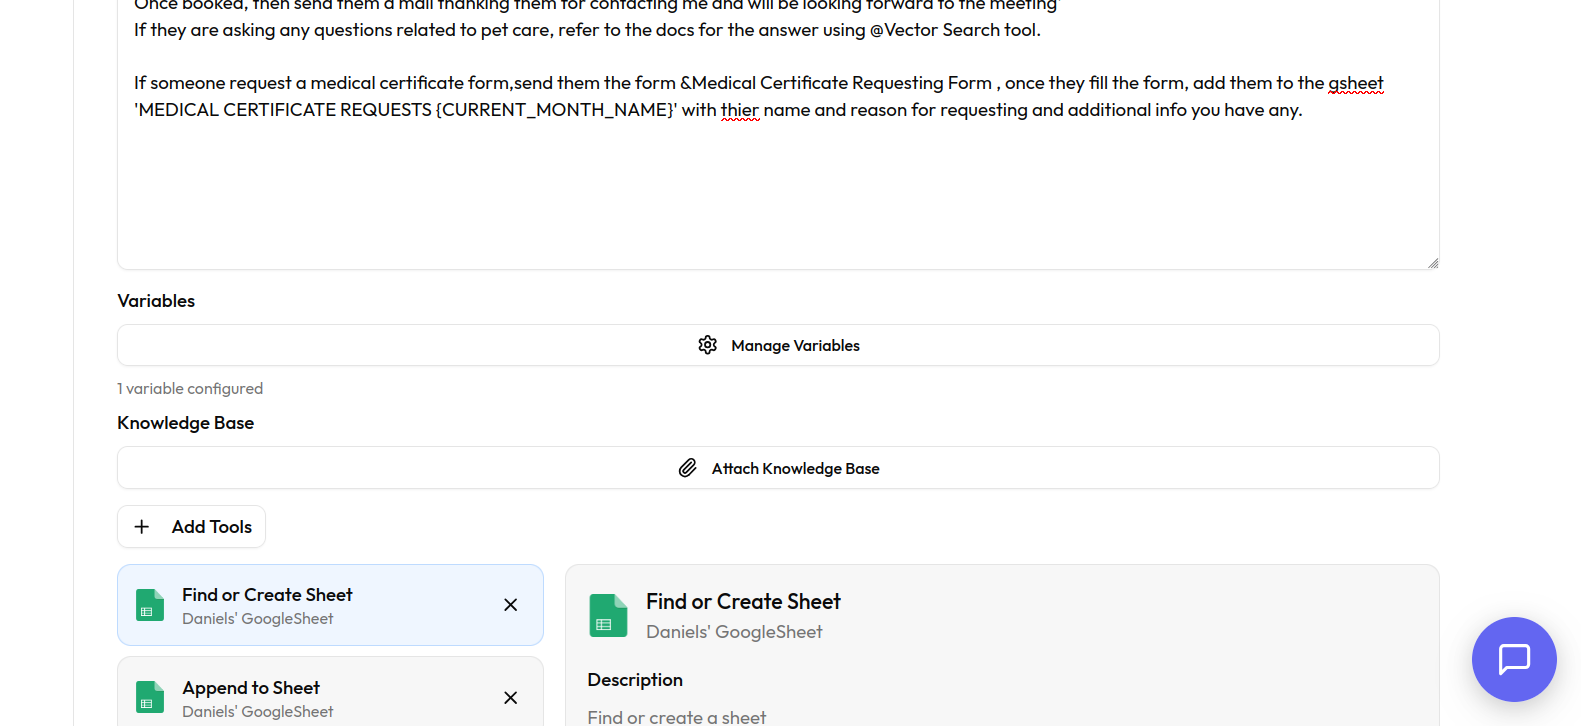The image size is (1581, 726).
Task: Click the plus icon in Add Tools
Action: point(142,527)
